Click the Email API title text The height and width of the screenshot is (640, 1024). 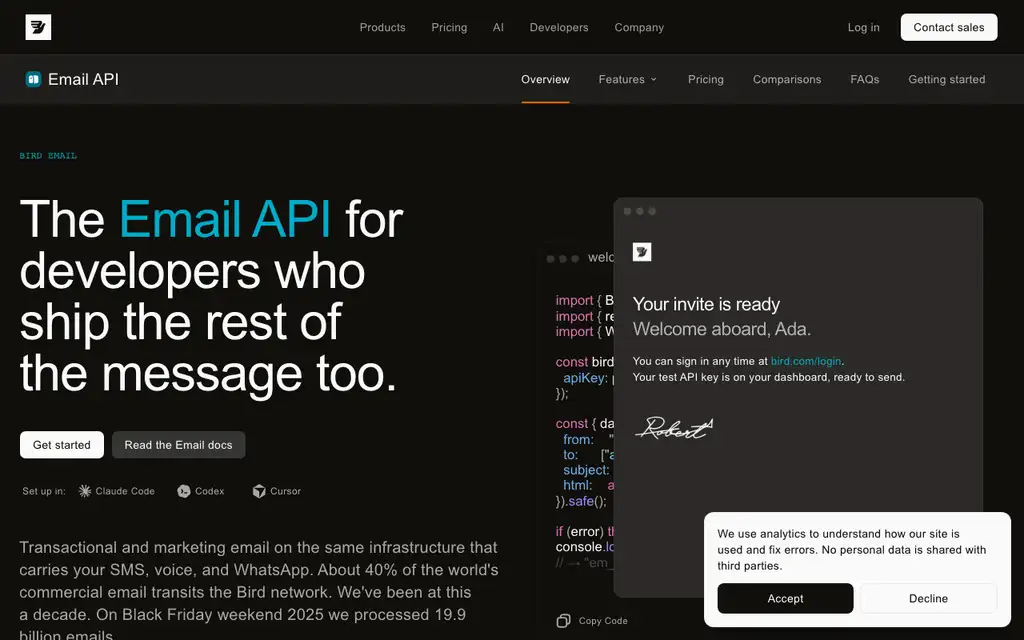(x=83, y=79)
